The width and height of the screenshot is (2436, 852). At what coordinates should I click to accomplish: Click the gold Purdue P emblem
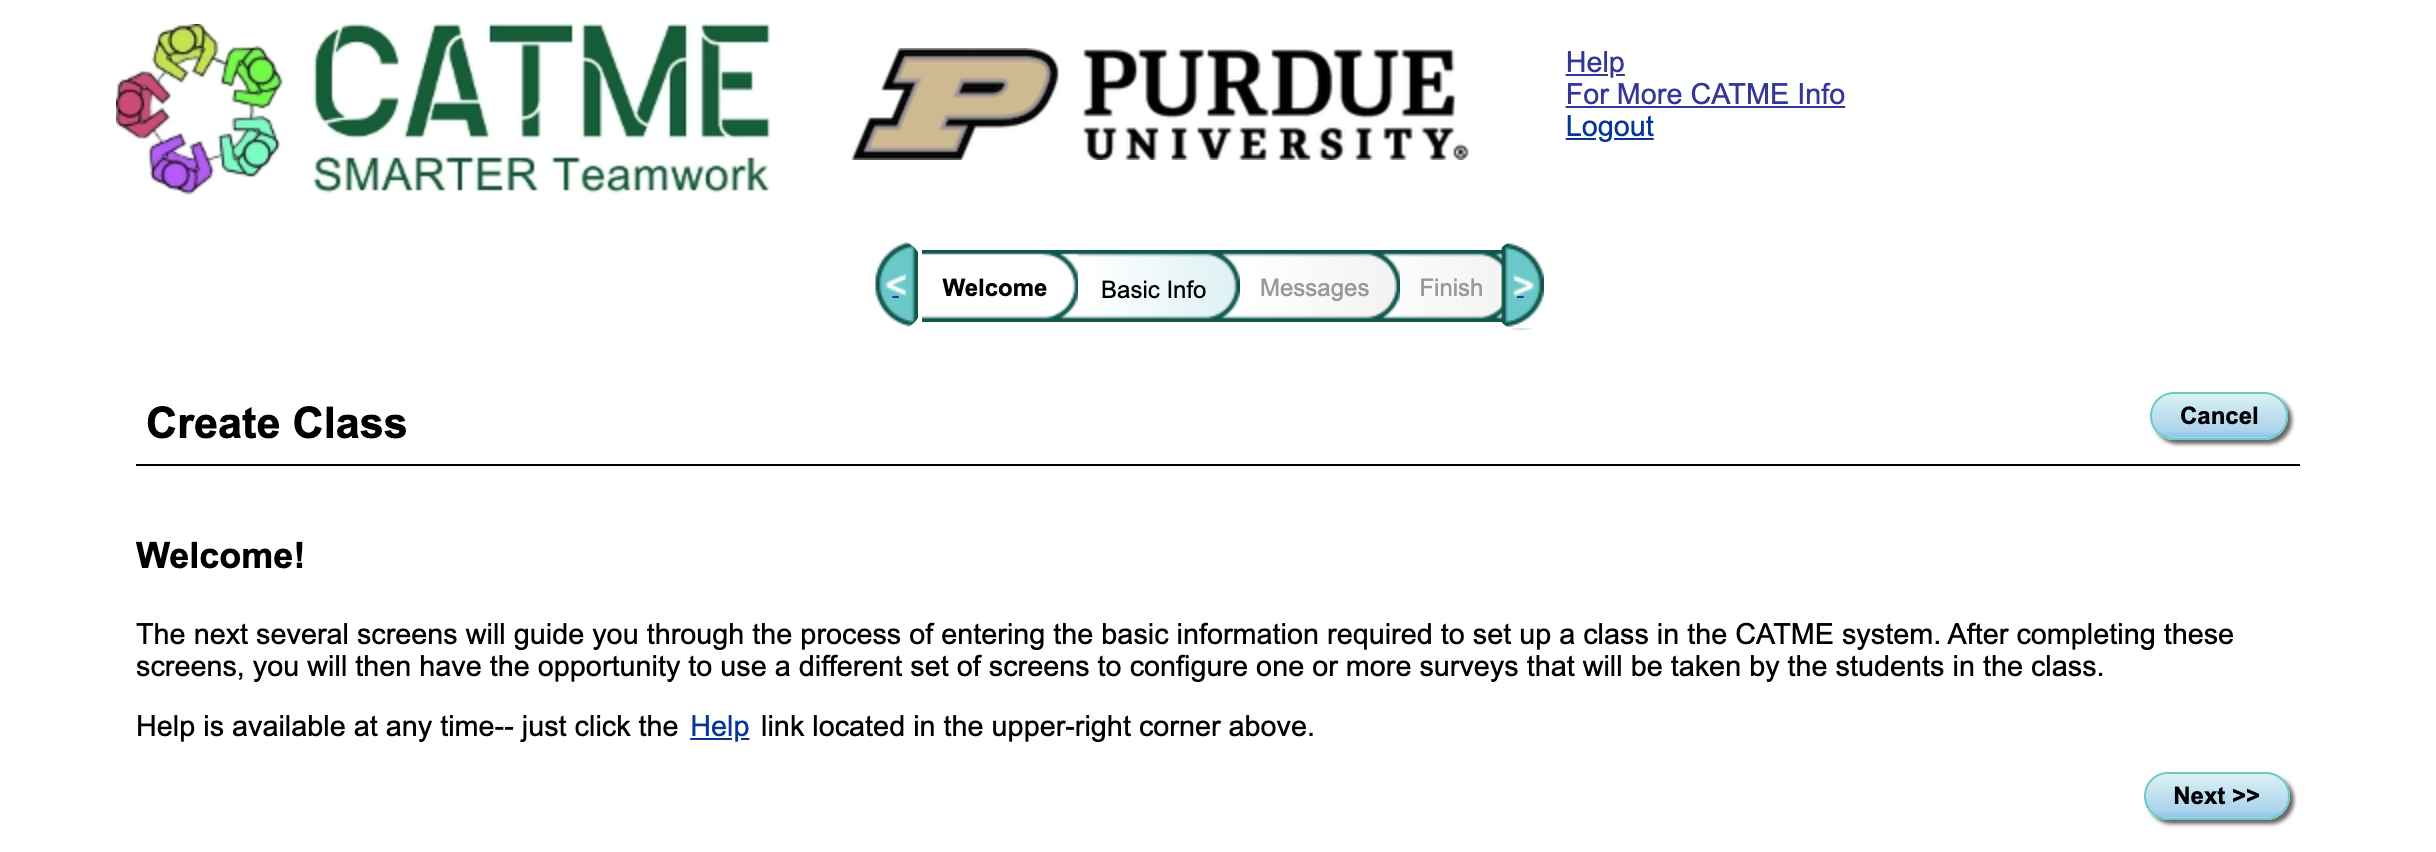pyautogui.click(x=956, y=104)
